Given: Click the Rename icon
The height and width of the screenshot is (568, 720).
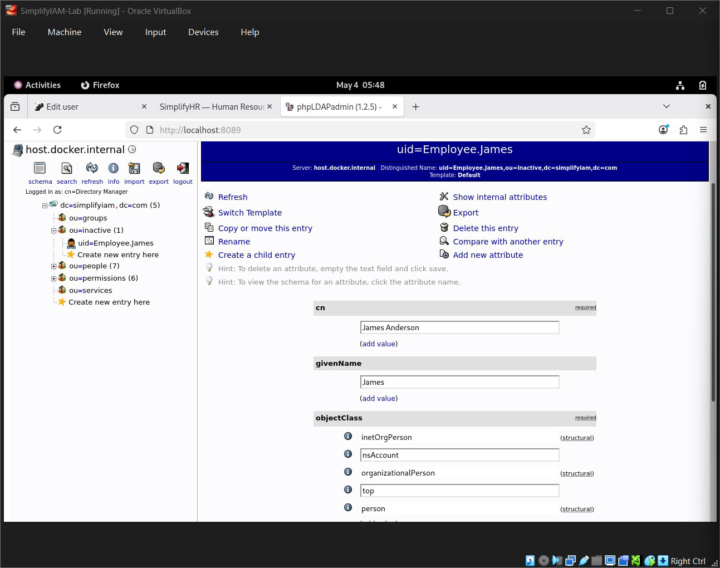Looking at the screenshot, I should tap(209, 241).
